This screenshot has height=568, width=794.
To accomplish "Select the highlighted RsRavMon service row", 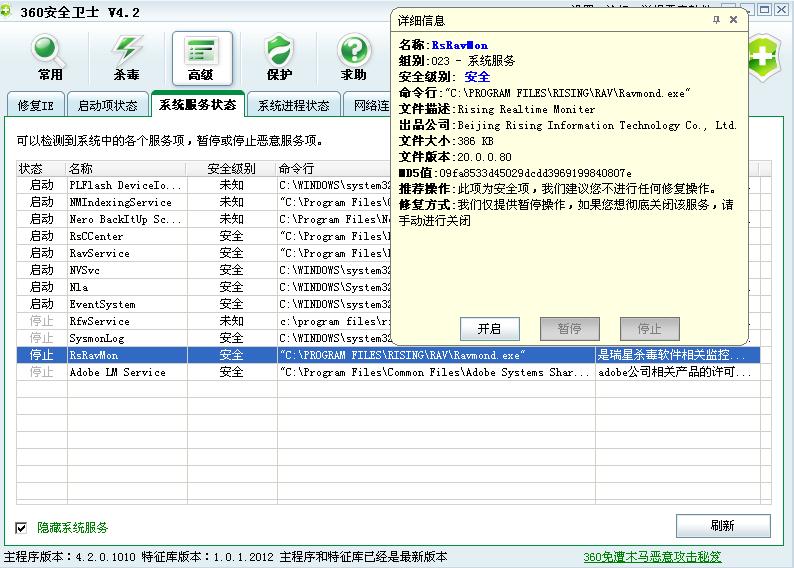I will 388,355.
